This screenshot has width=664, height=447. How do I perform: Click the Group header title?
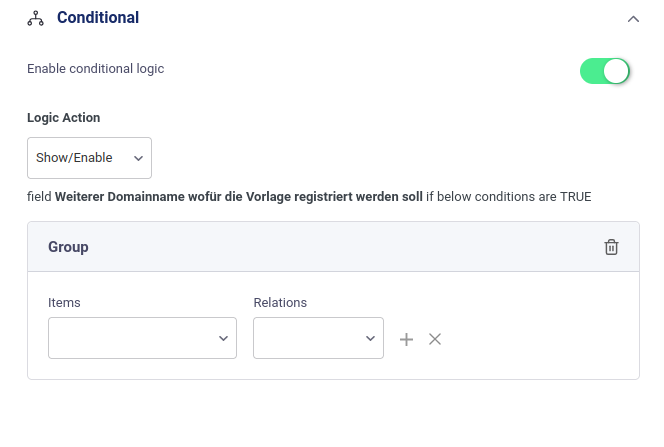click(x=68, y=247)
